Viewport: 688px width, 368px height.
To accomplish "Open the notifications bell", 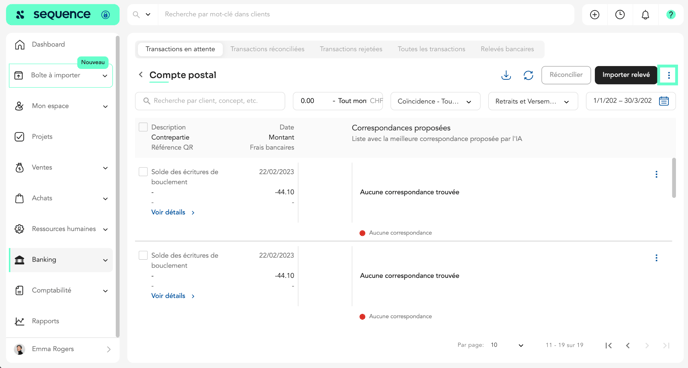I will [645, 14].
